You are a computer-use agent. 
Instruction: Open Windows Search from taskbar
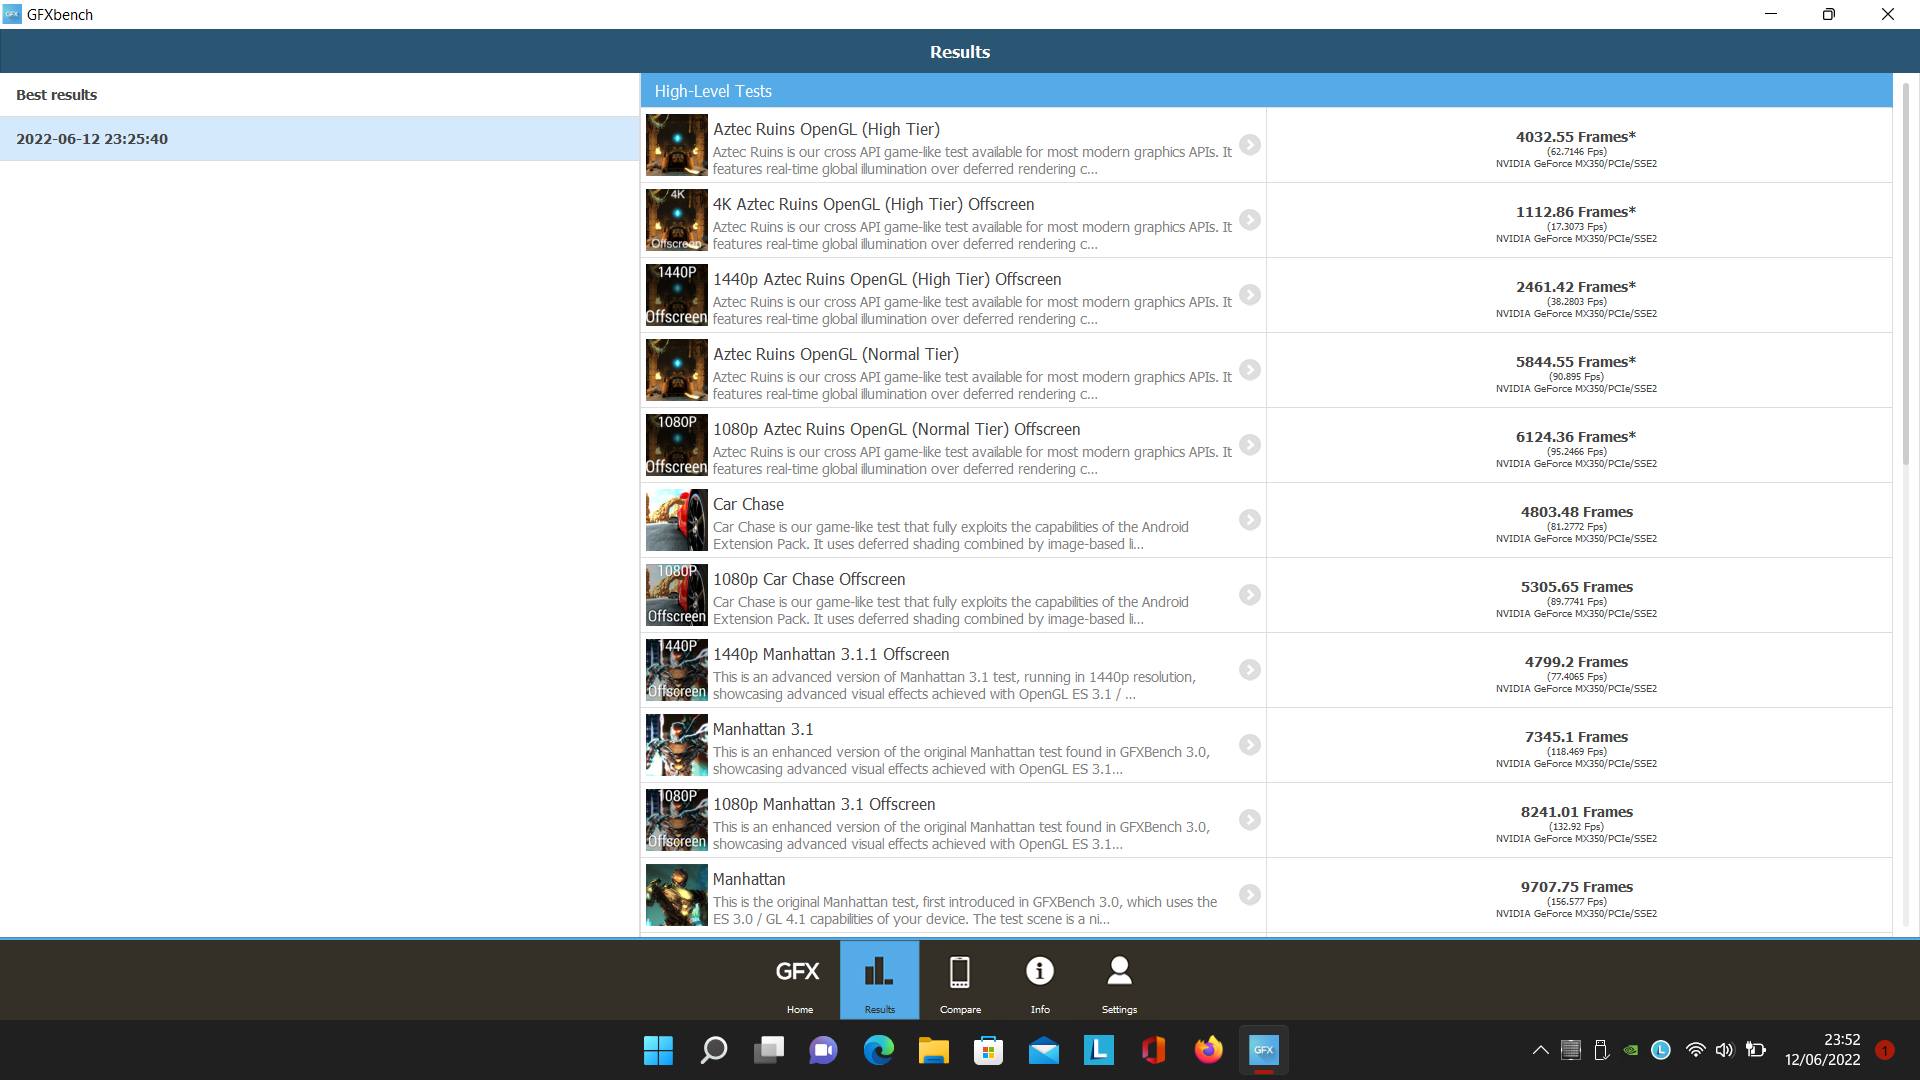pyautogui.click(x=713, y=1050)
